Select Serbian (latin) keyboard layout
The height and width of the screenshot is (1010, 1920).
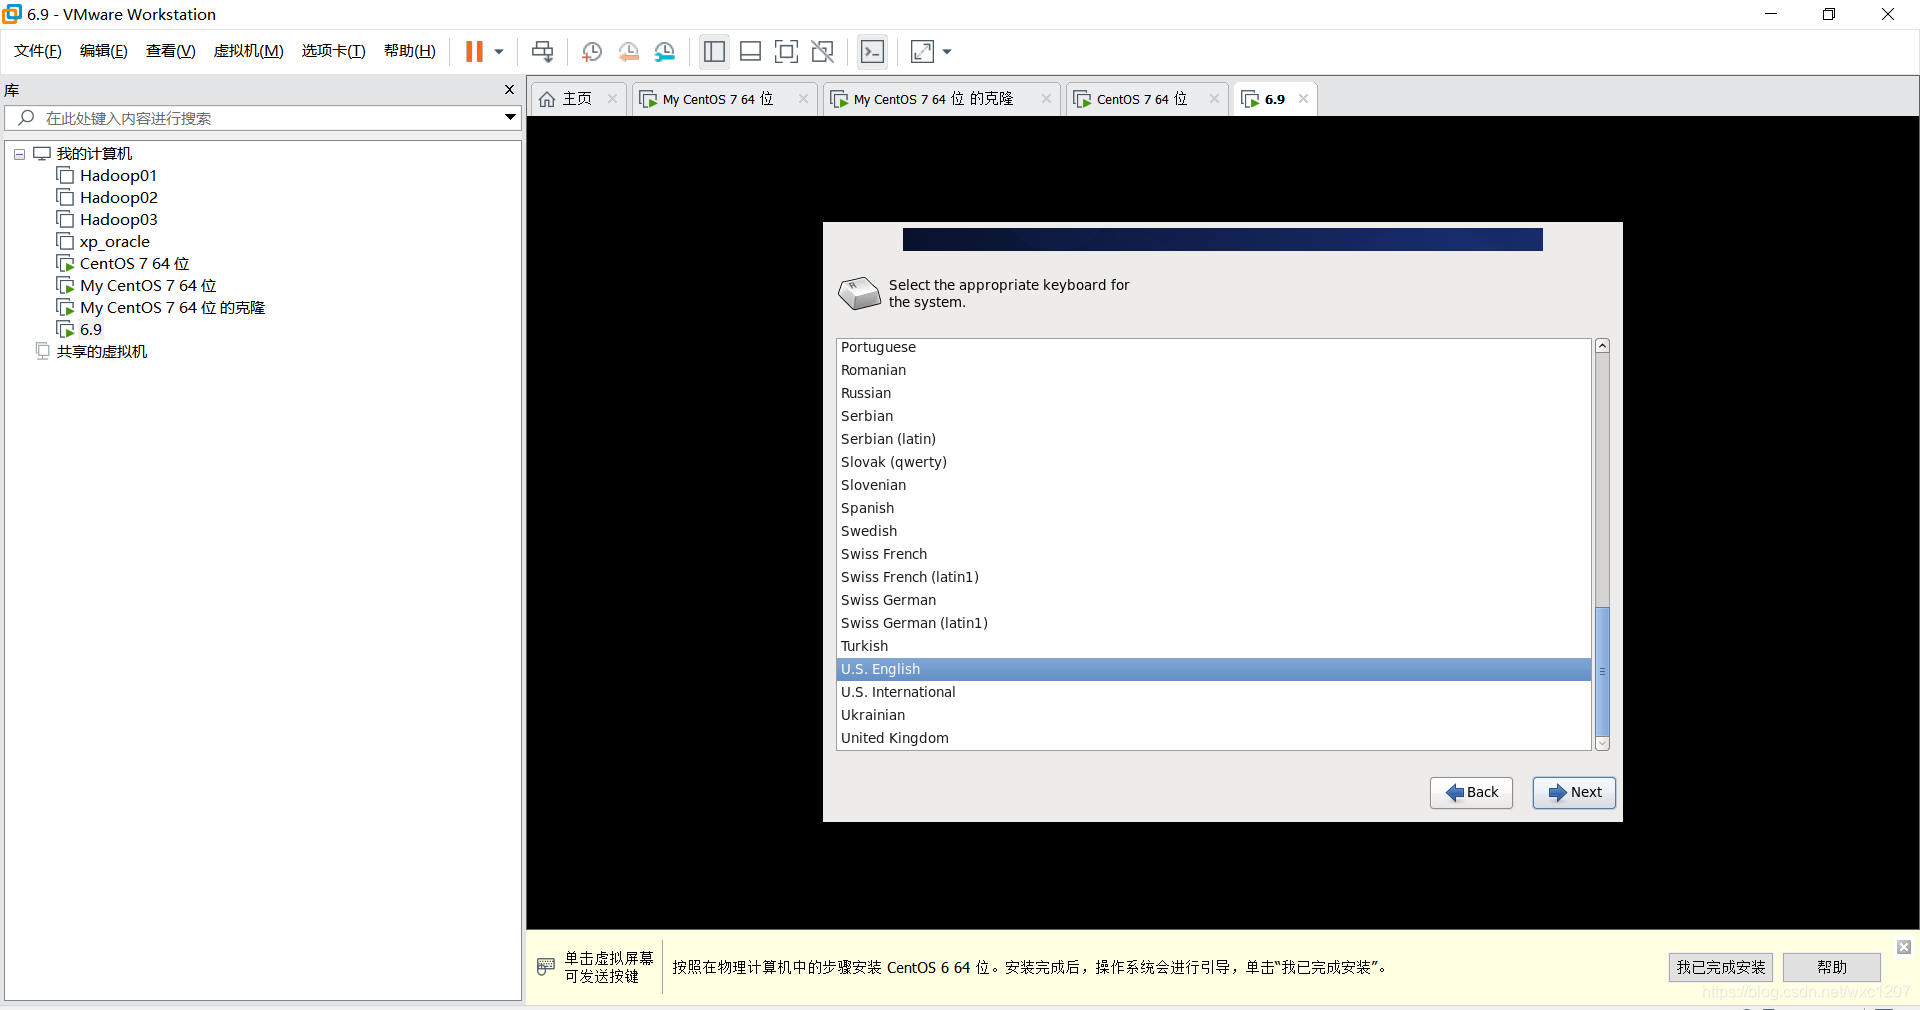coord(1213,439)
